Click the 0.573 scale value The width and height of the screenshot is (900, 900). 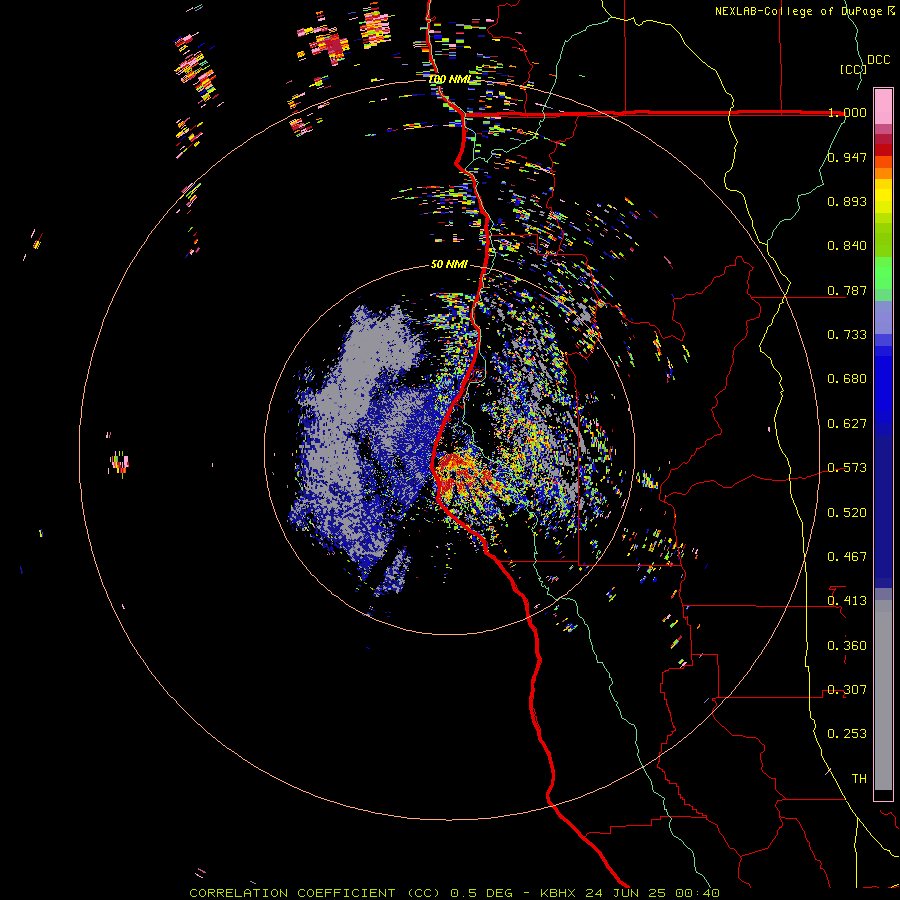(847, 468)
